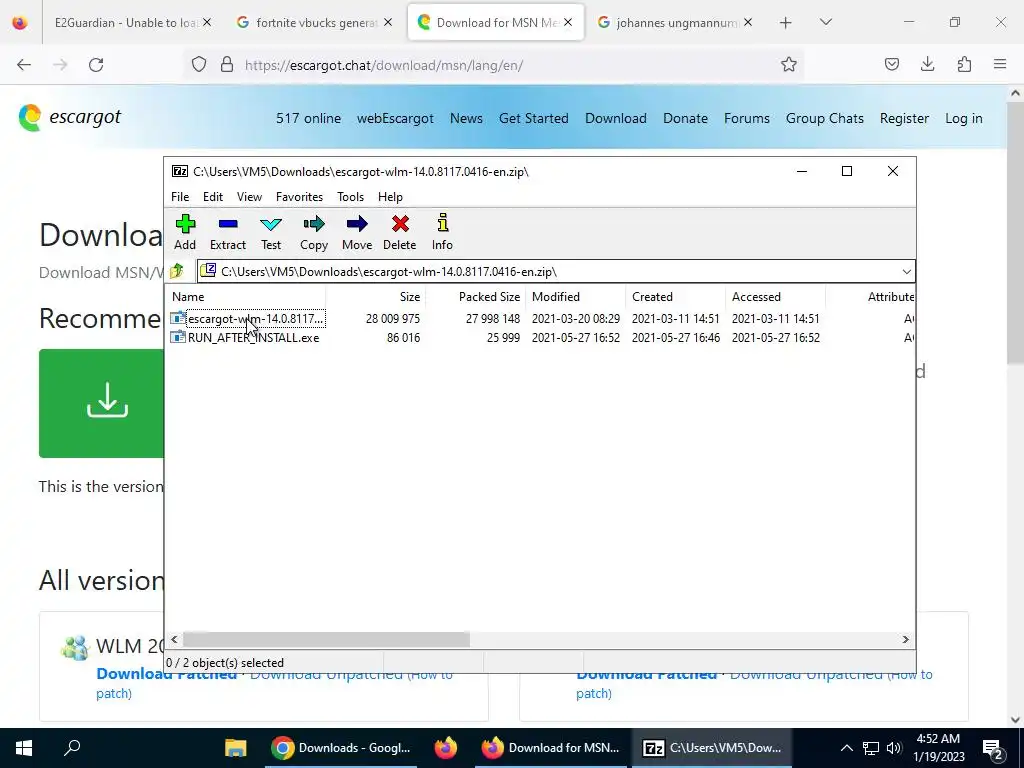Open Forums link in the header

point(746,118)
